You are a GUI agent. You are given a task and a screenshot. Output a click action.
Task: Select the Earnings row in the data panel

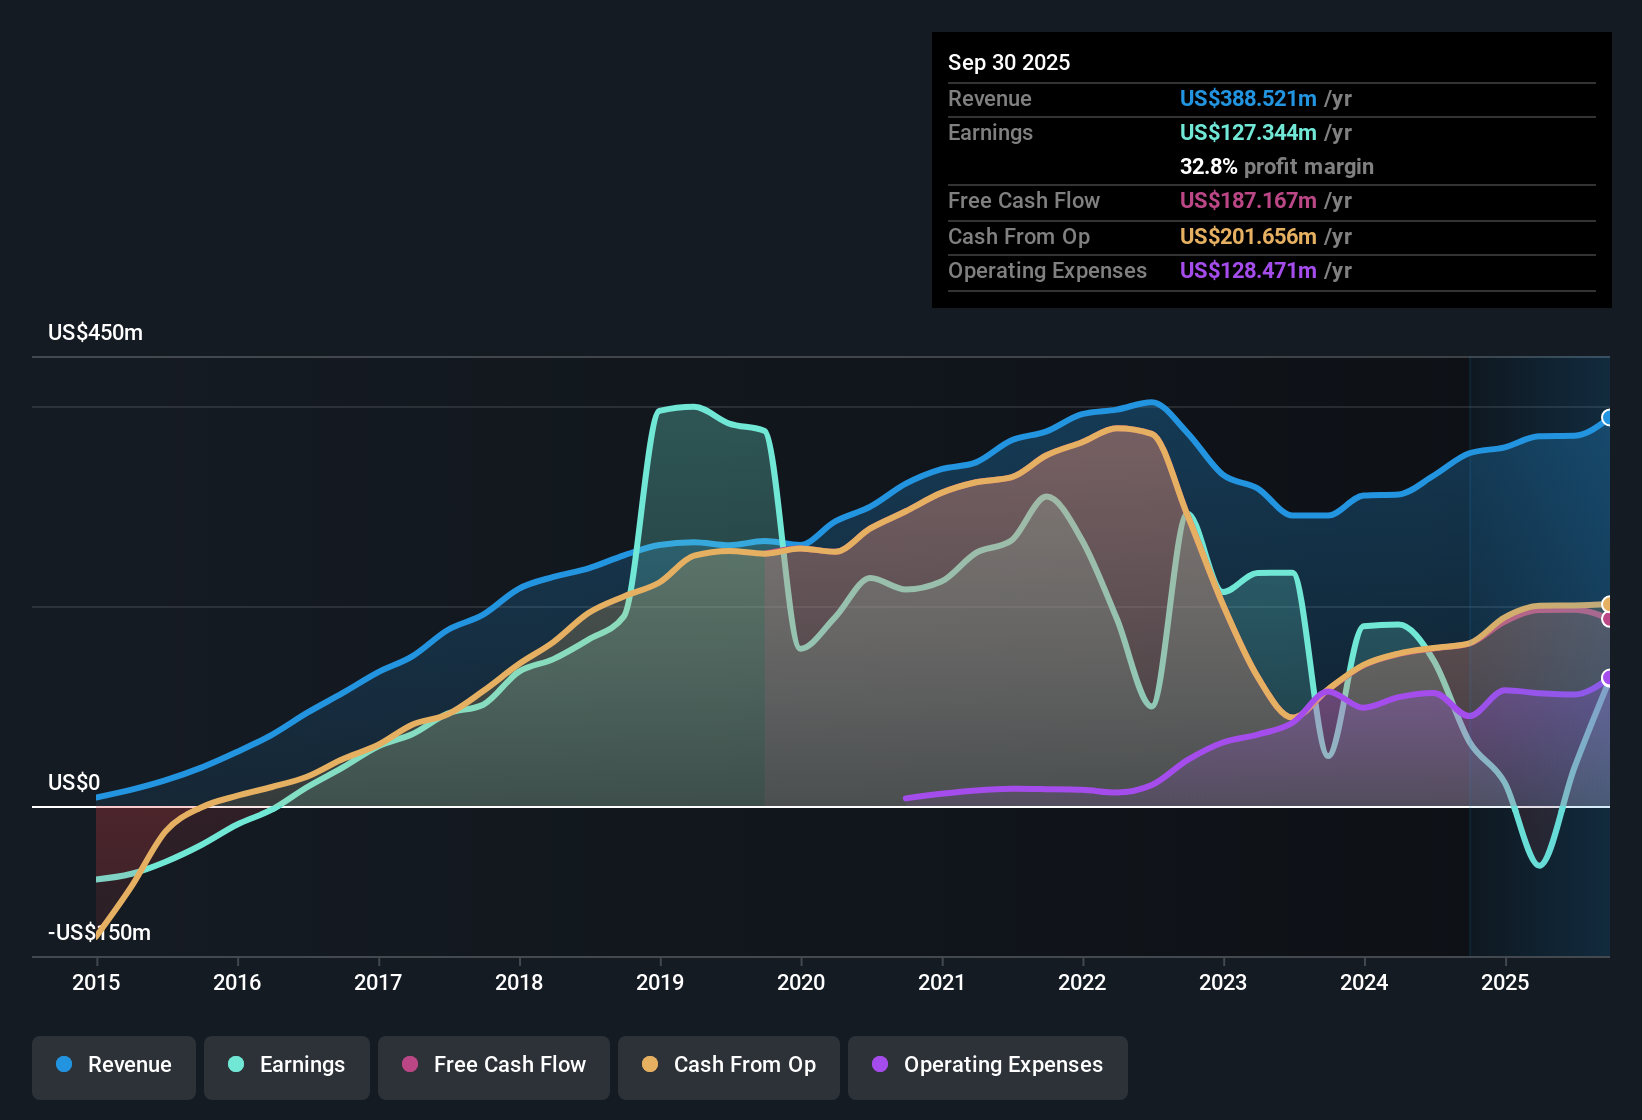pos(990,132)
